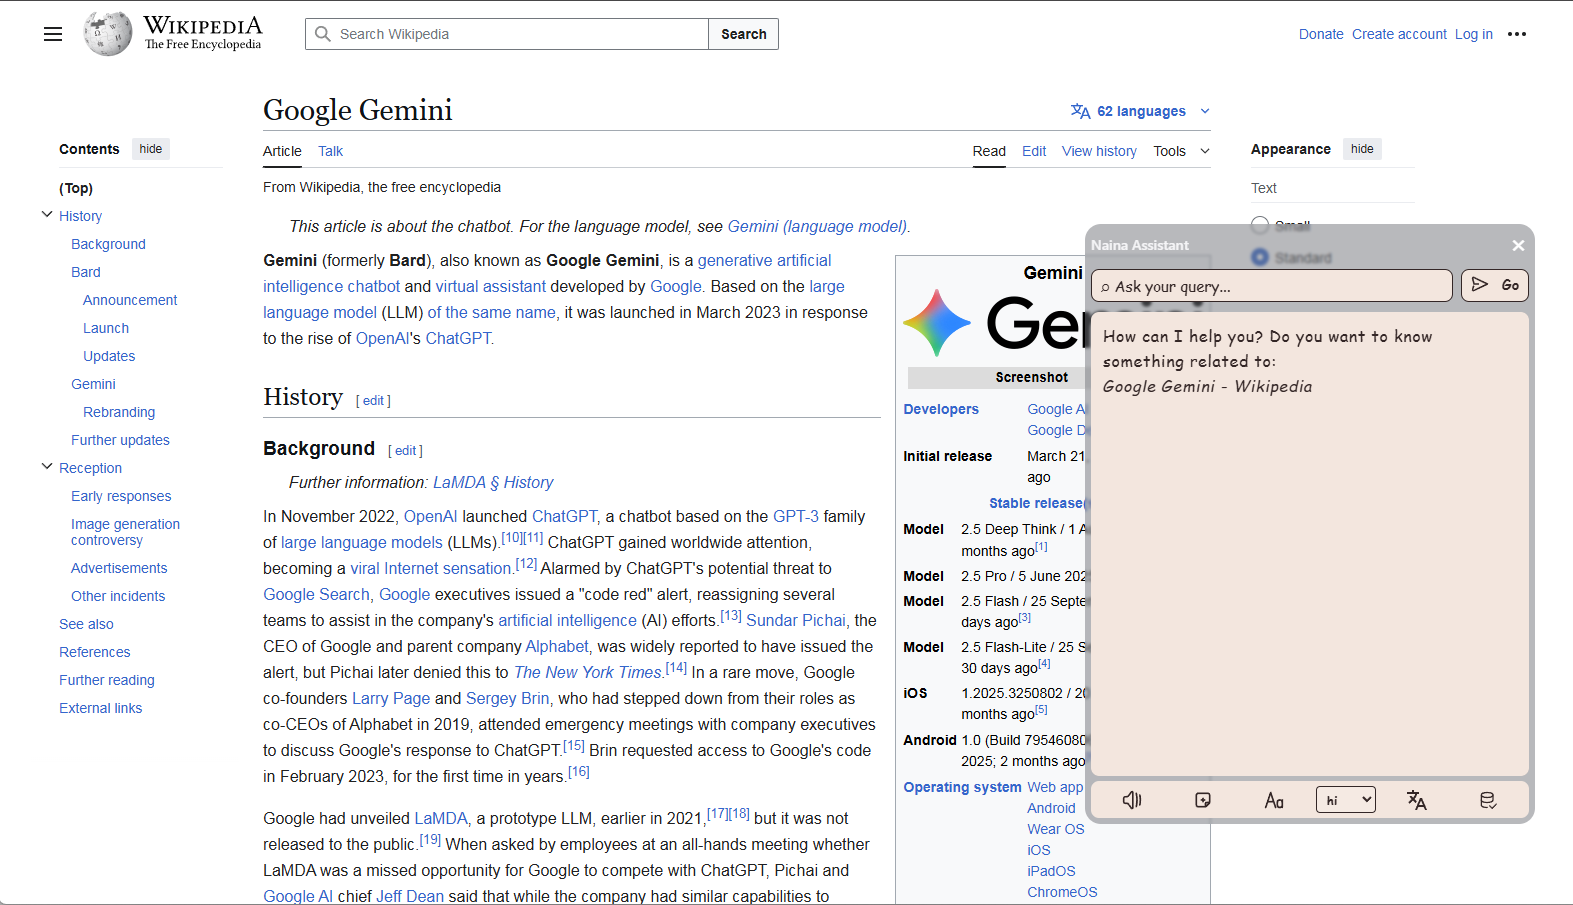Open the Developers infobox link

(941, 409)
